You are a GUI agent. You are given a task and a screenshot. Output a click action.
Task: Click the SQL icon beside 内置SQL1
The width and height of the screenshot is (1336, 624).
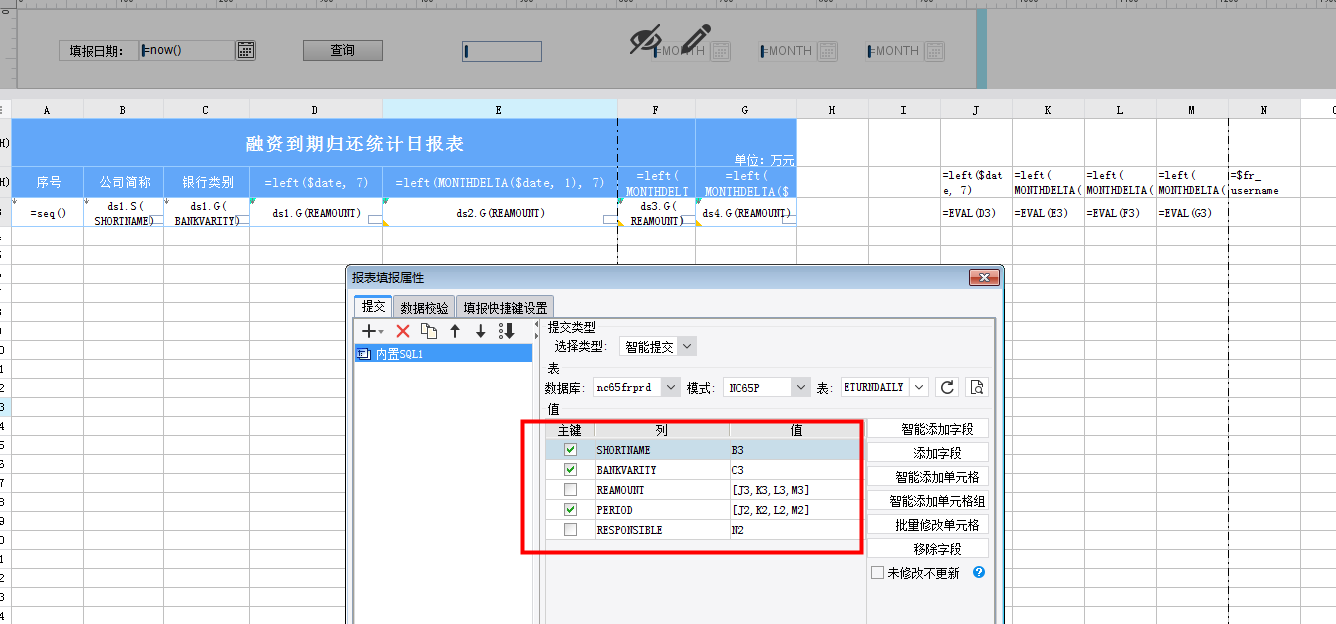pyautogui.click(x=364, y=354)
